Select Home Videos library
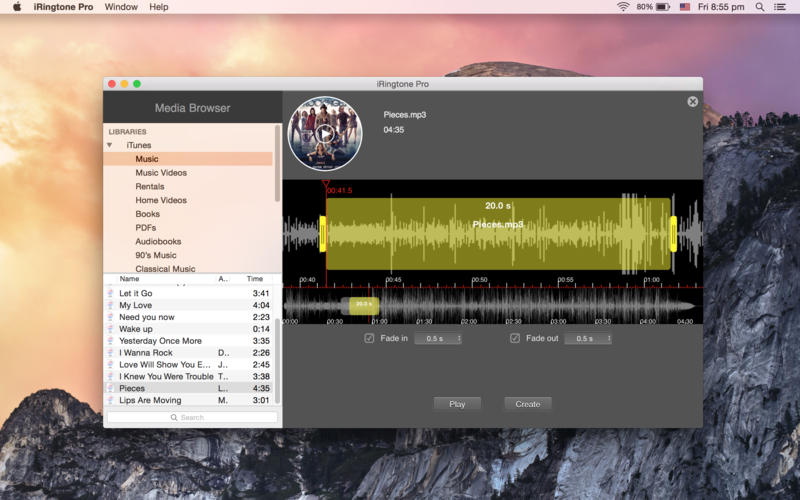The width and height of the screenshot is (800, 500). [161, 200]
